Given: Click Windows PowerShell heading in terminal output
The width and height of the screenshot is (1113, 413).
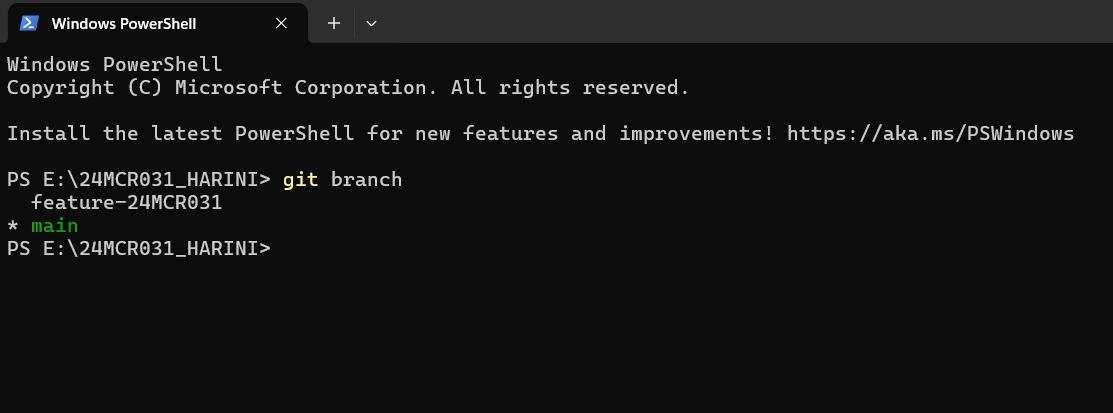Looking at the screenshot, I should pos(114,65).
